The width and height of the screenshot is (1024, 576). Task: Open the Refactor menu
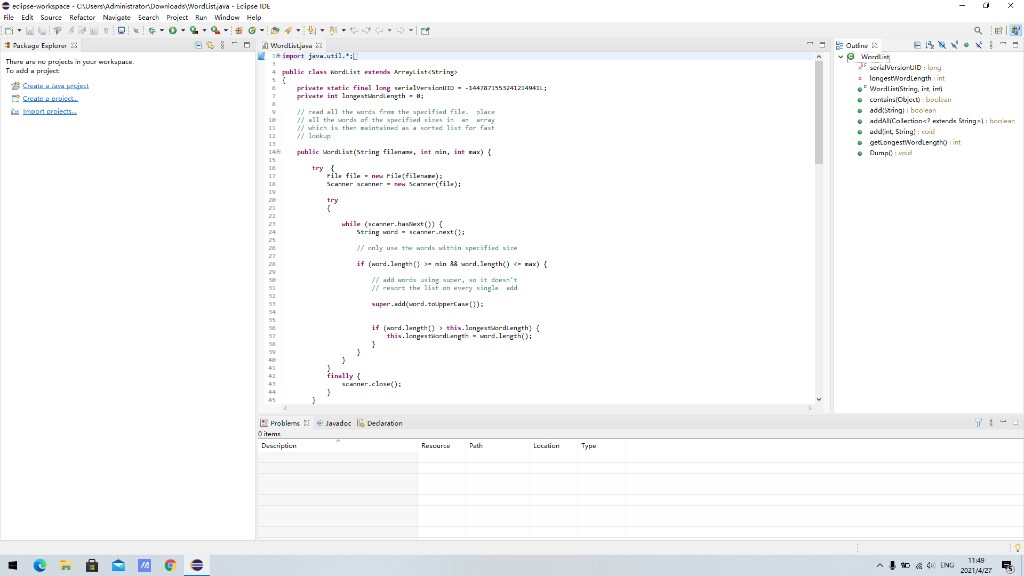pos(82,17)
